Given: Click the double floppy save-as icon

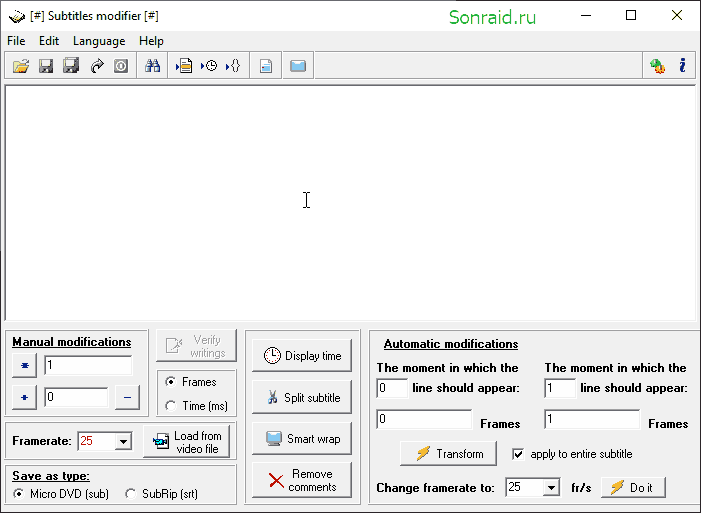Looking at the screenshot, I should click(71, 66).
